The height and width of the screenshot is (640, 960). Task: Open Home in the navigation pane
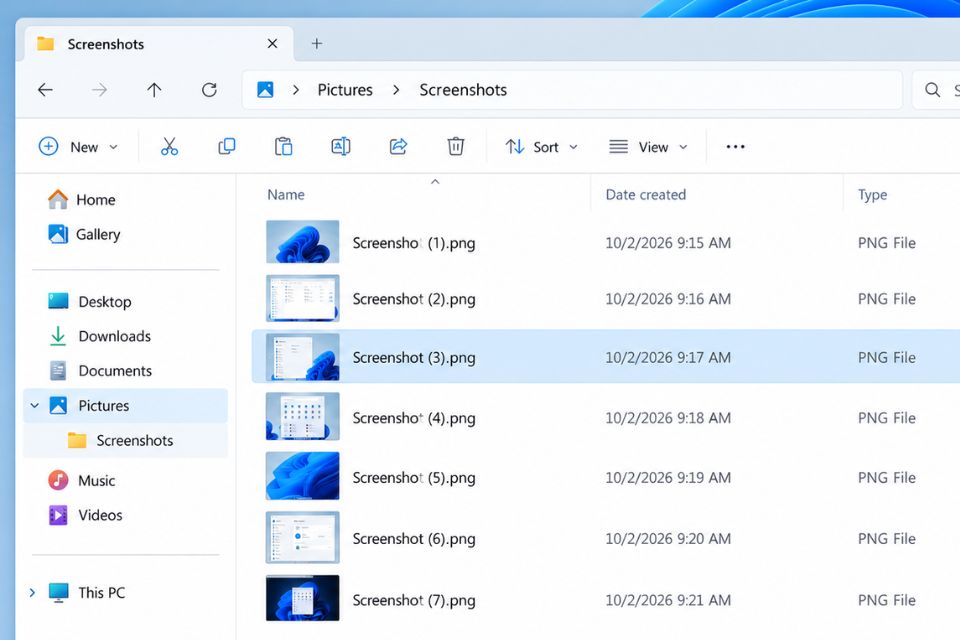click(x=81, y=200)
